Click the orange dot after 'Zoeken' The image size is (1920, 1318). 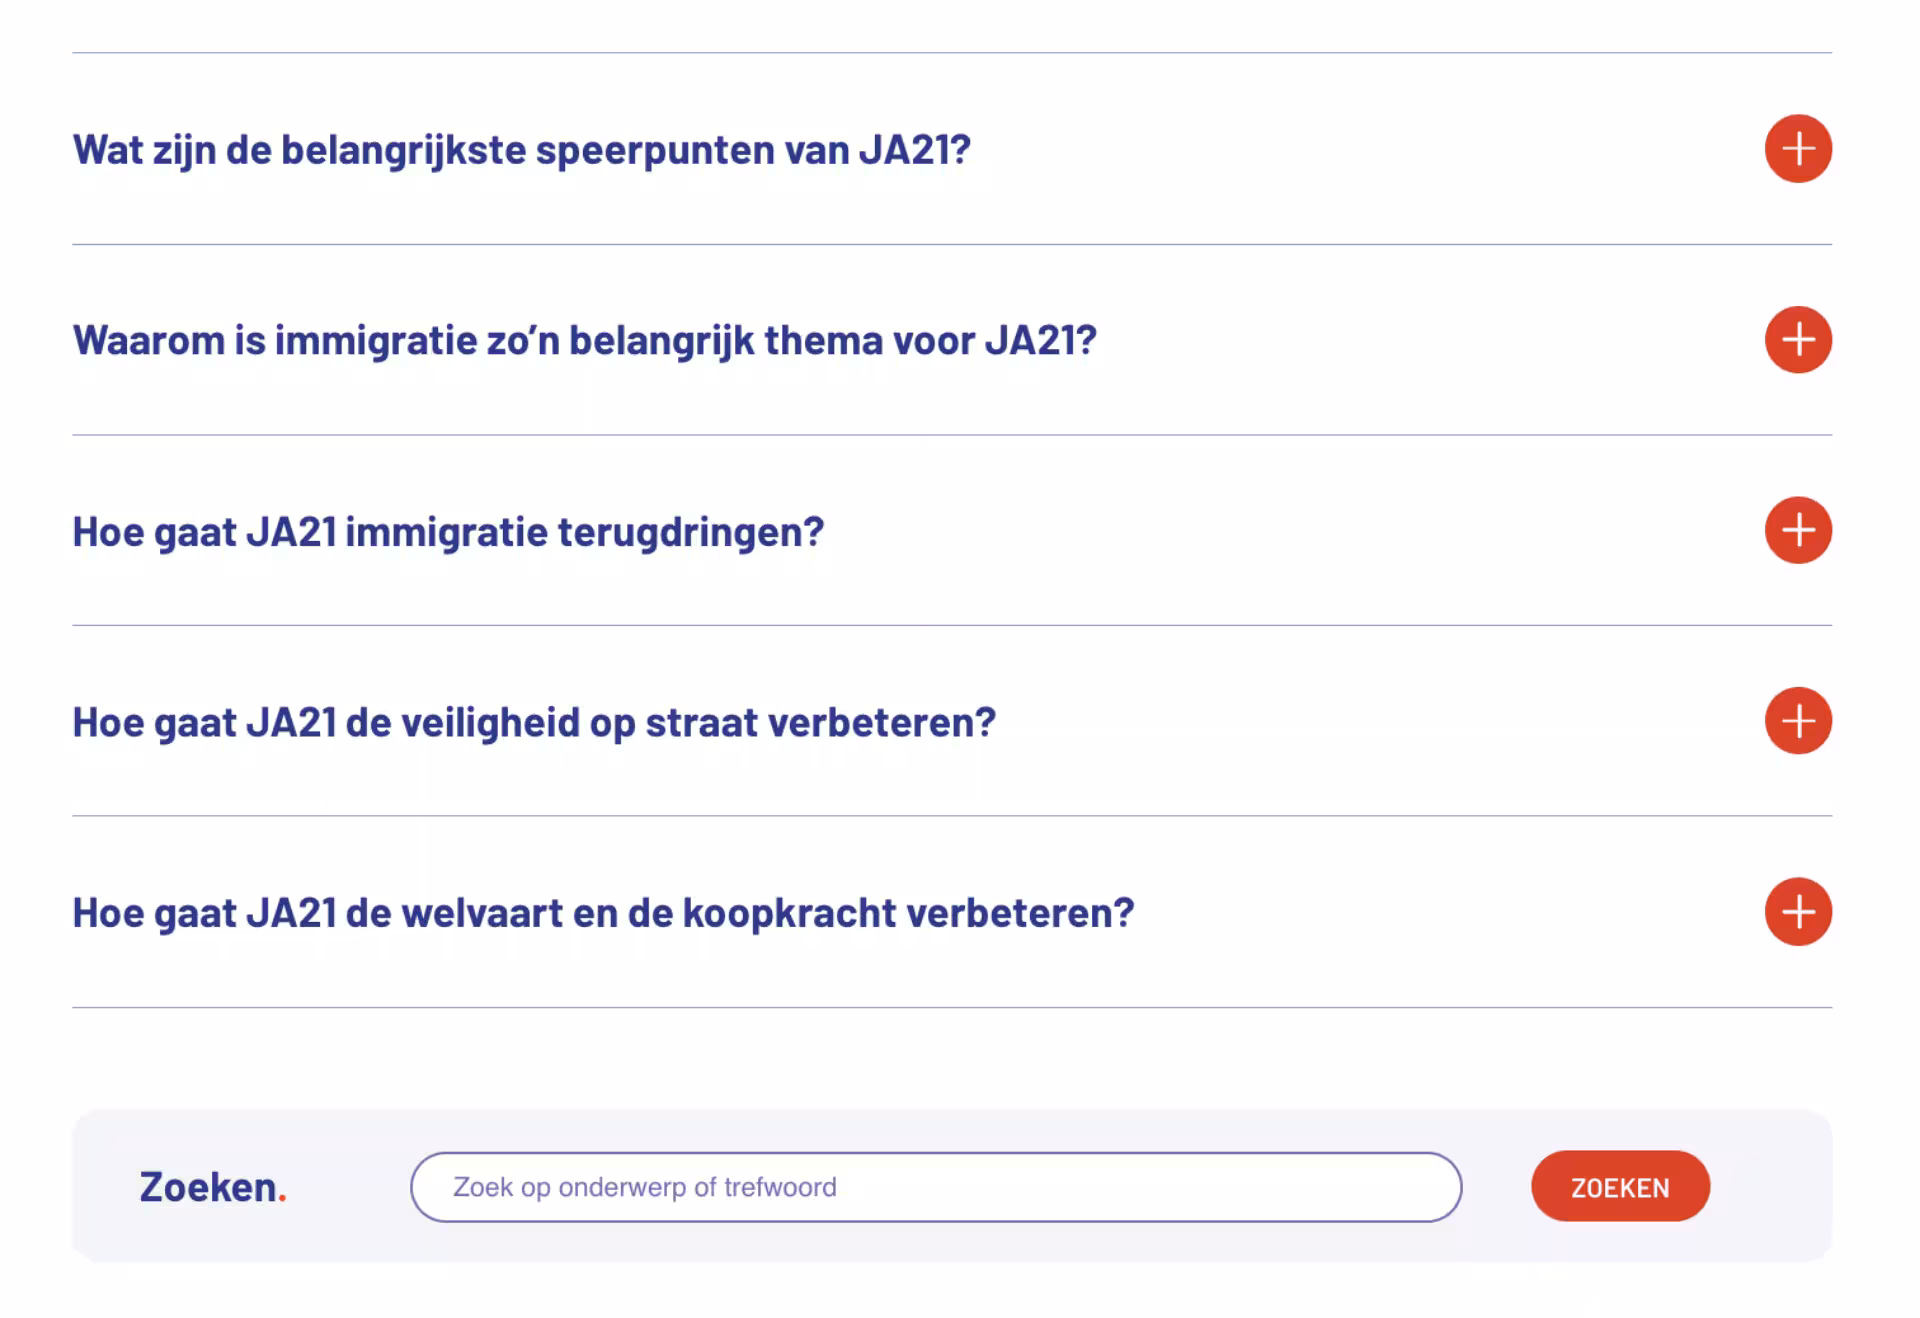[x=282, y=1197]
